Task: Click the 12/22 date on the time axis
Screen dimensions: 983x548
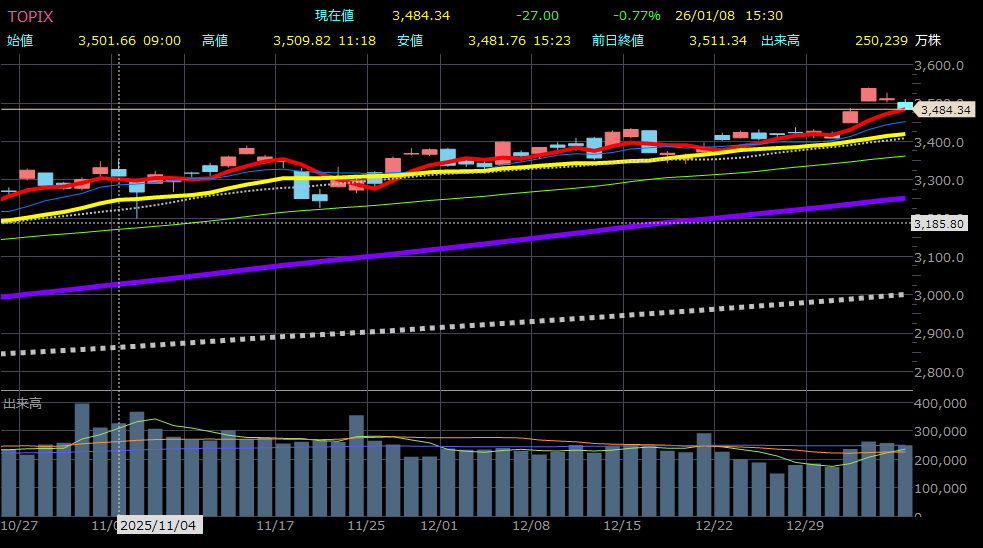Action: 714,525
